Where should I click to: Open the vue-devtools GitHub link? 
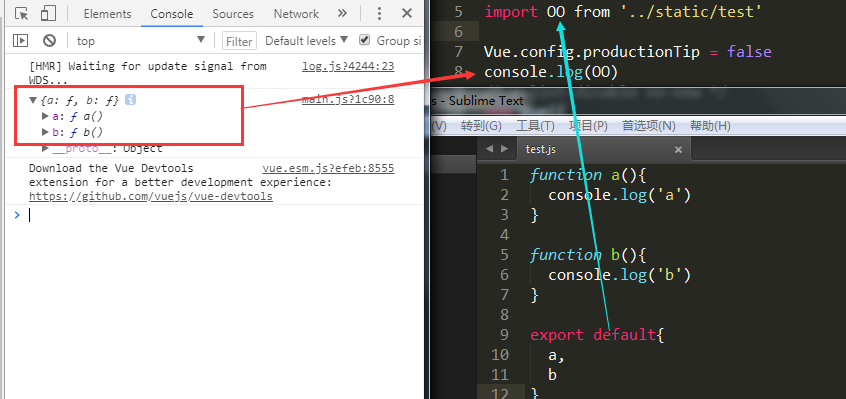pos(151,196)
